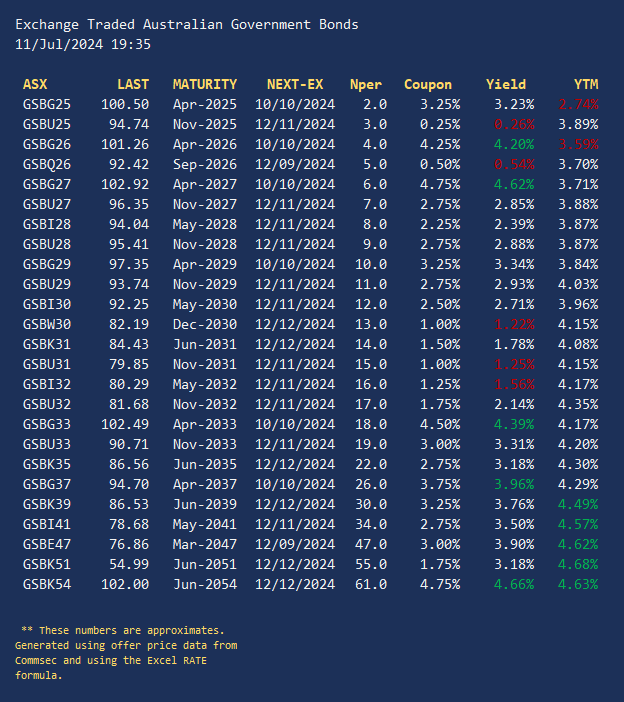Click the Exchange Traded Australian Government Bonds title
Image resolution: width=624 pixels, height=702 pixels.
click(186, 24)
